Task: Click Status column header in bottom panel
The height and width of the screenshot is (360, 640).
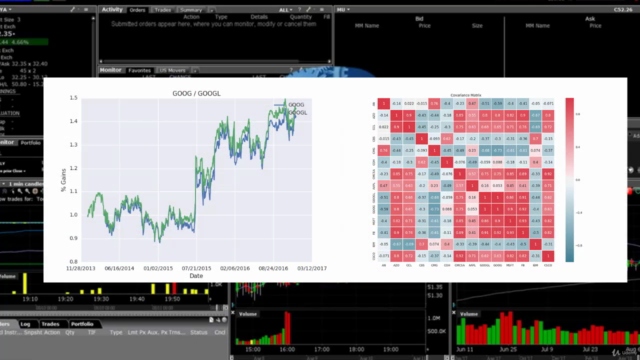Action: 199,333
